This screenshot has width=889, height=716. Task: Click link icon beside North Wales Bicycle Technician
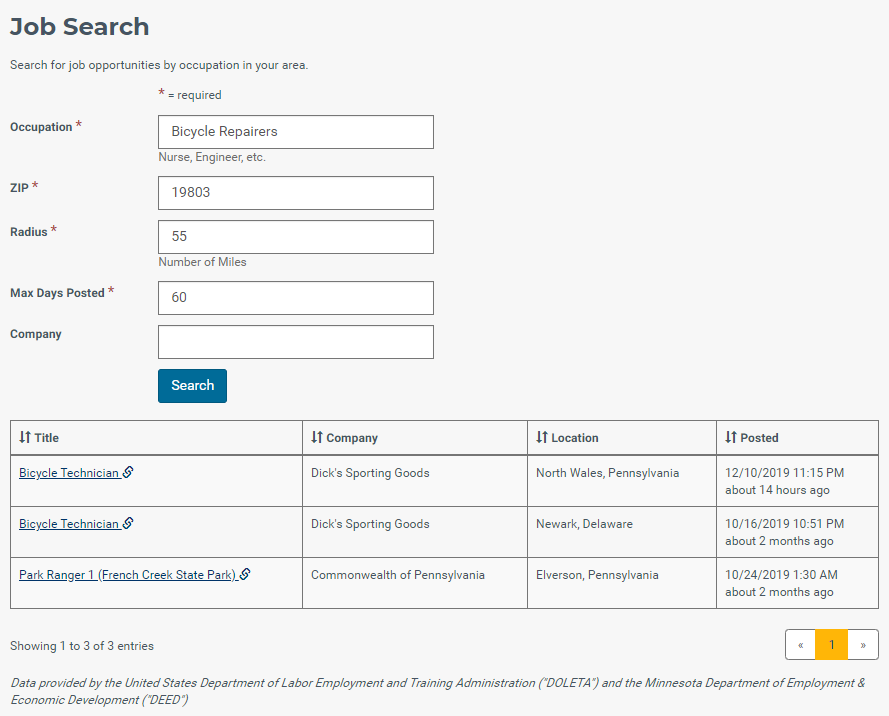point(128,472)
